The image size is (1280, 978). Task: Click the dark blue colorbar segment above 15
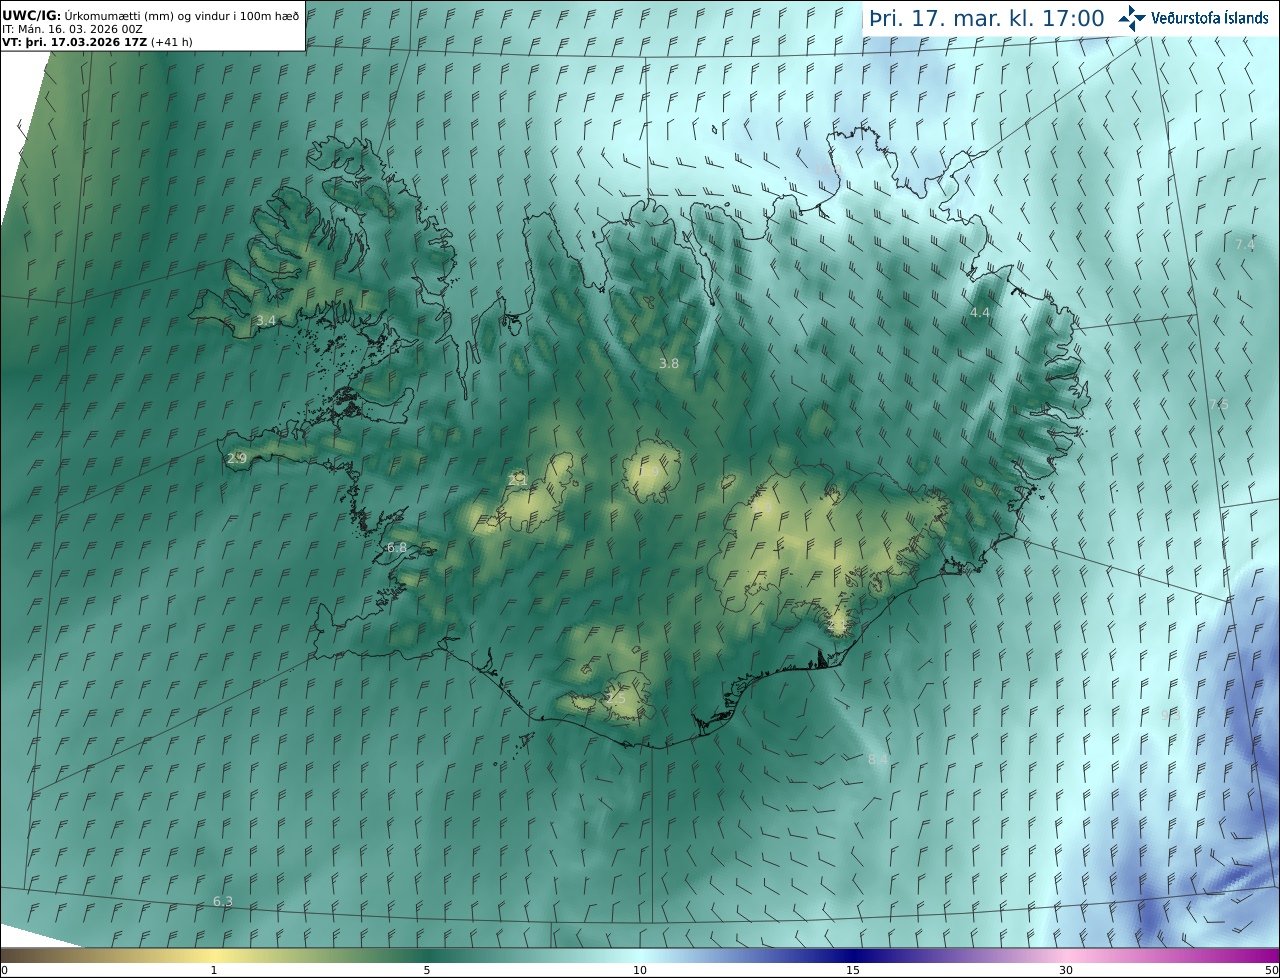tap(853, 955)
